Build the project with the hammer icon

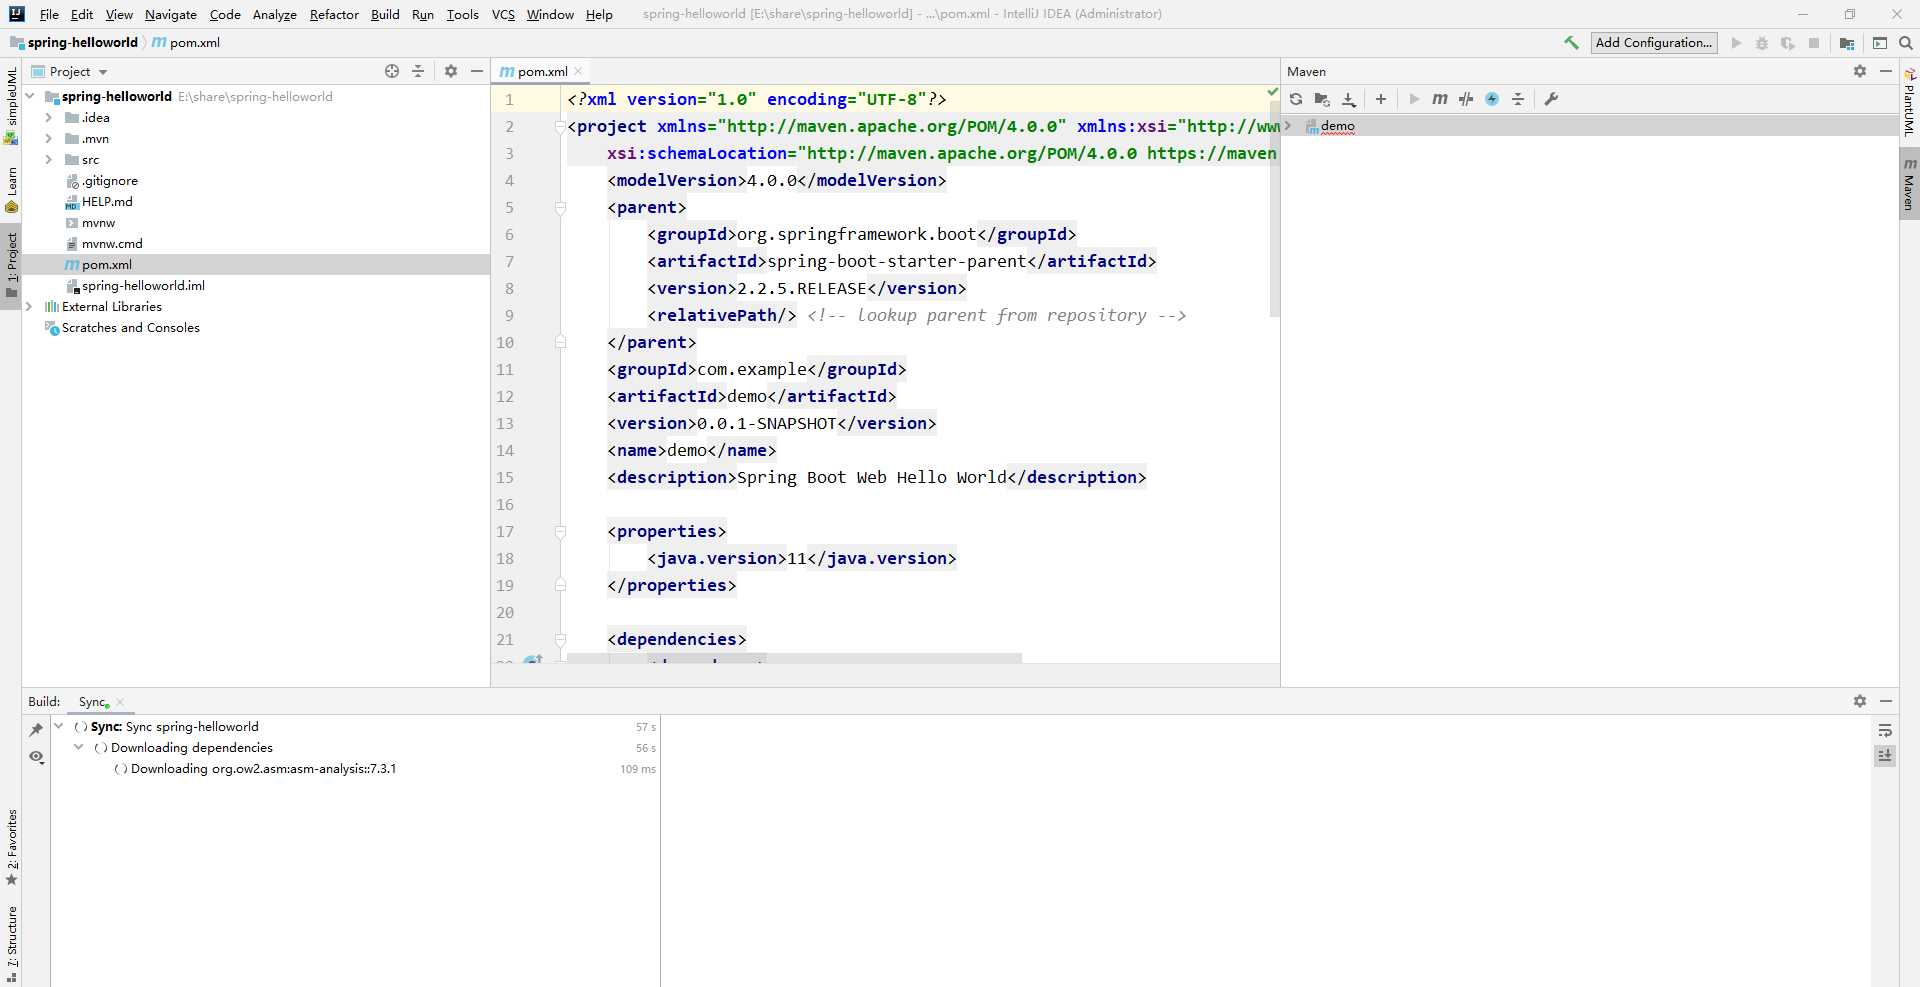pyautogui.click(x=1571, y=43)
